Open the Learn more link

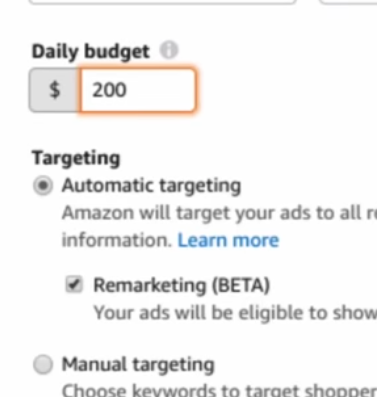coord(228,240)
